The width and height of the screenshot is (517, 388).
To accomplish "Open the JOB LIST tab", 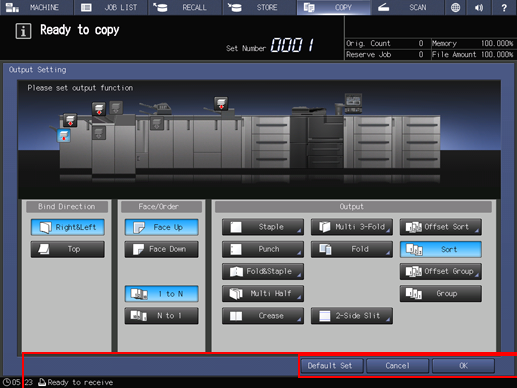I will pyautogui.click(x=111, y=7).
